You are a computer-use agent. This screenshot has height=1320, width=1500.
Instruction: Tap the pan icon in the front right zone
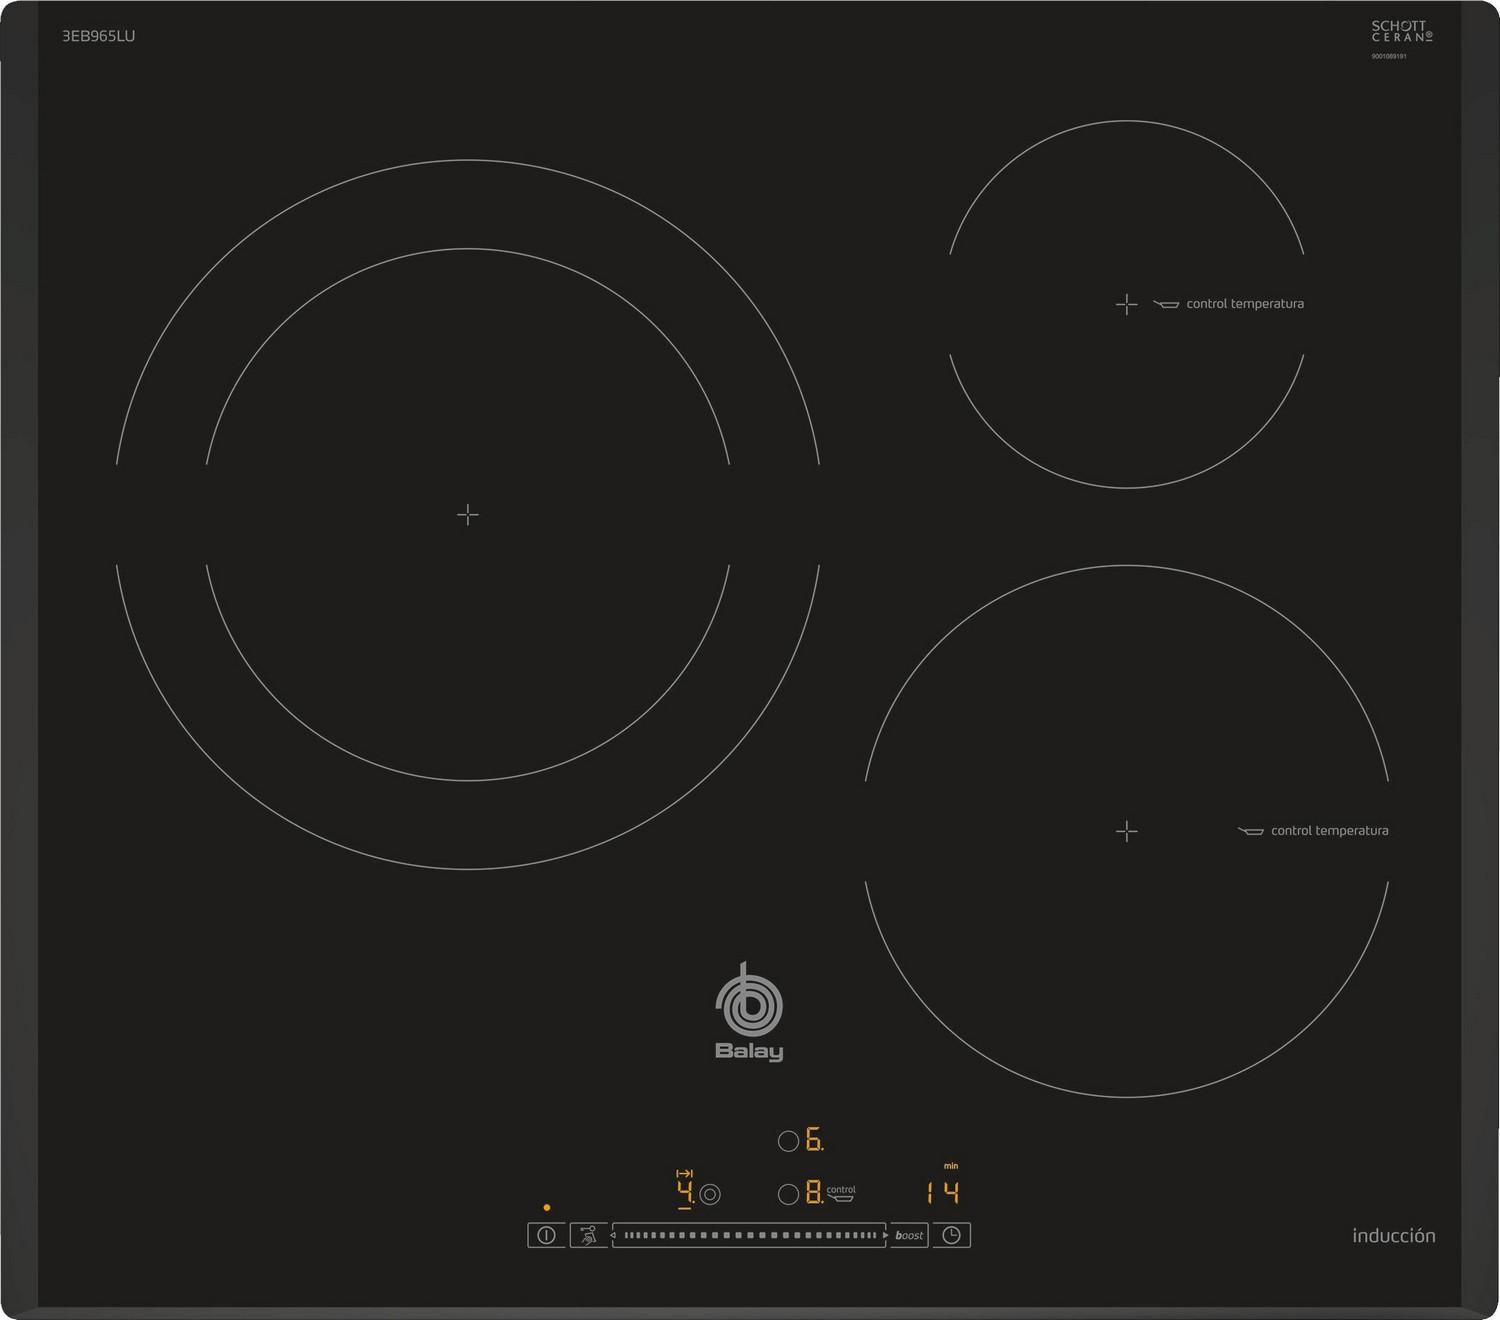[x=1250, y=831]
